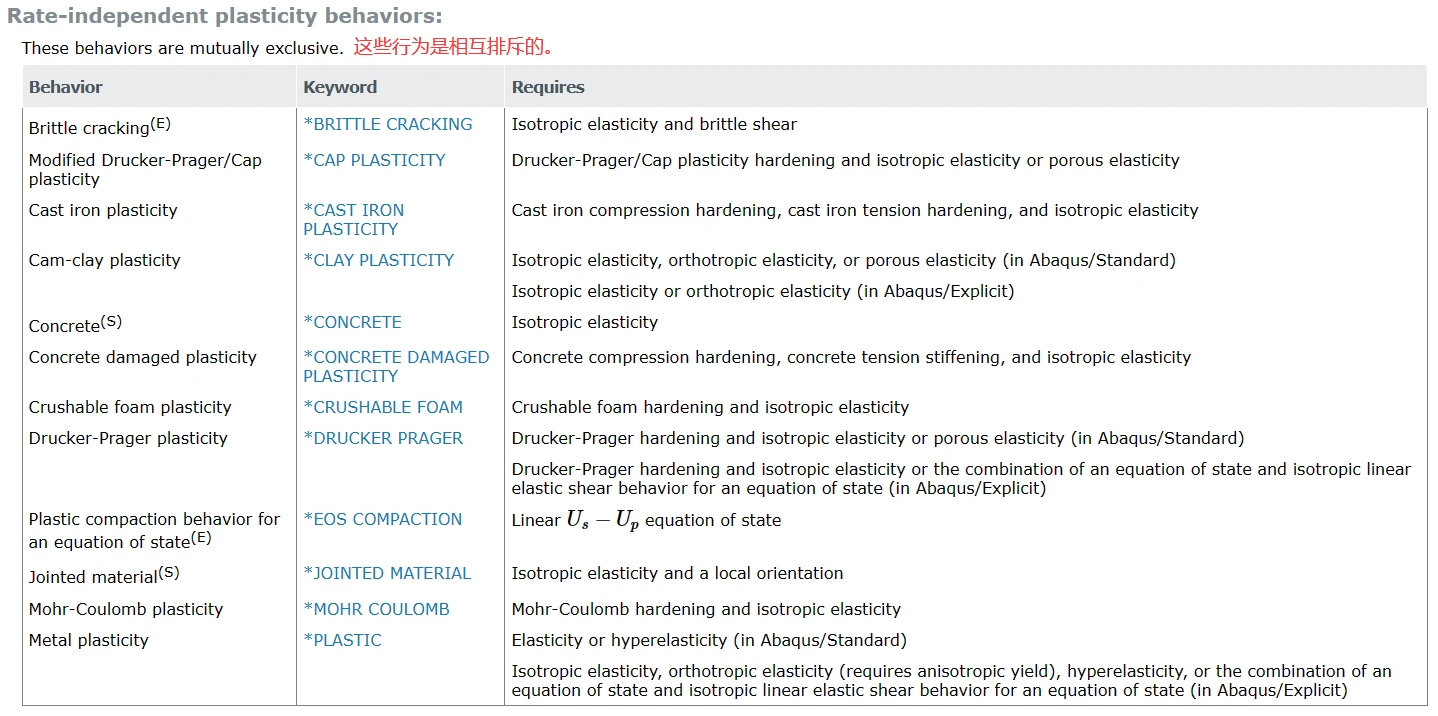
Task: Open the *CAP PLASTICITY keyword link
Action: (374, 160)
